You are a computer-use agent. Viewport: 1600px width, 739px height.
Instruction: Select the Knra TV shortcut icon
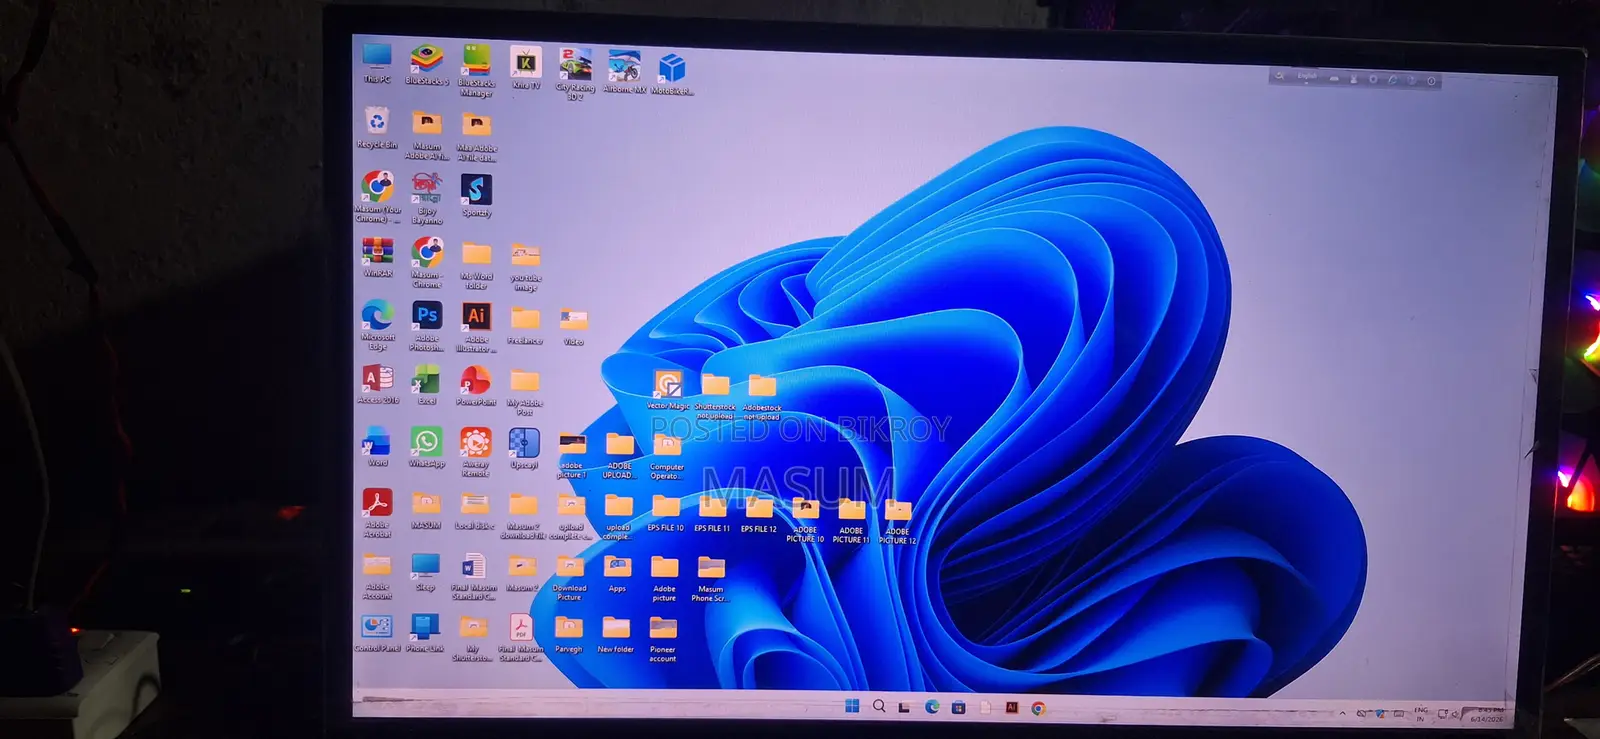(x=526, y=68)
